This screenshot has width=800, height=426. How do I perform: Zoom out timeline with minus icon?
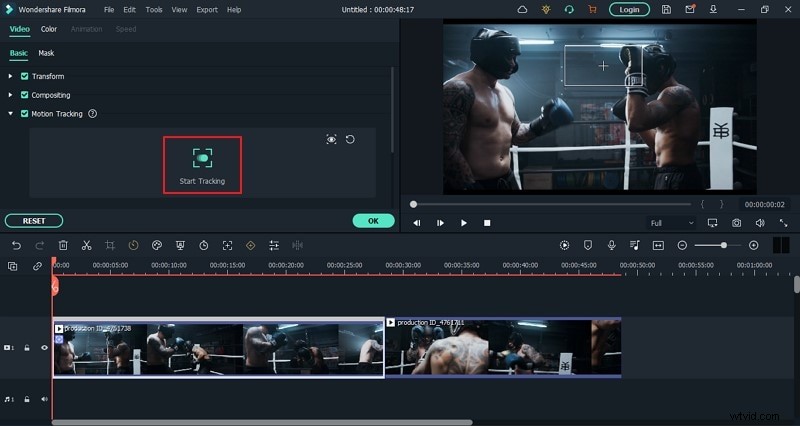[x=682, y=245]
